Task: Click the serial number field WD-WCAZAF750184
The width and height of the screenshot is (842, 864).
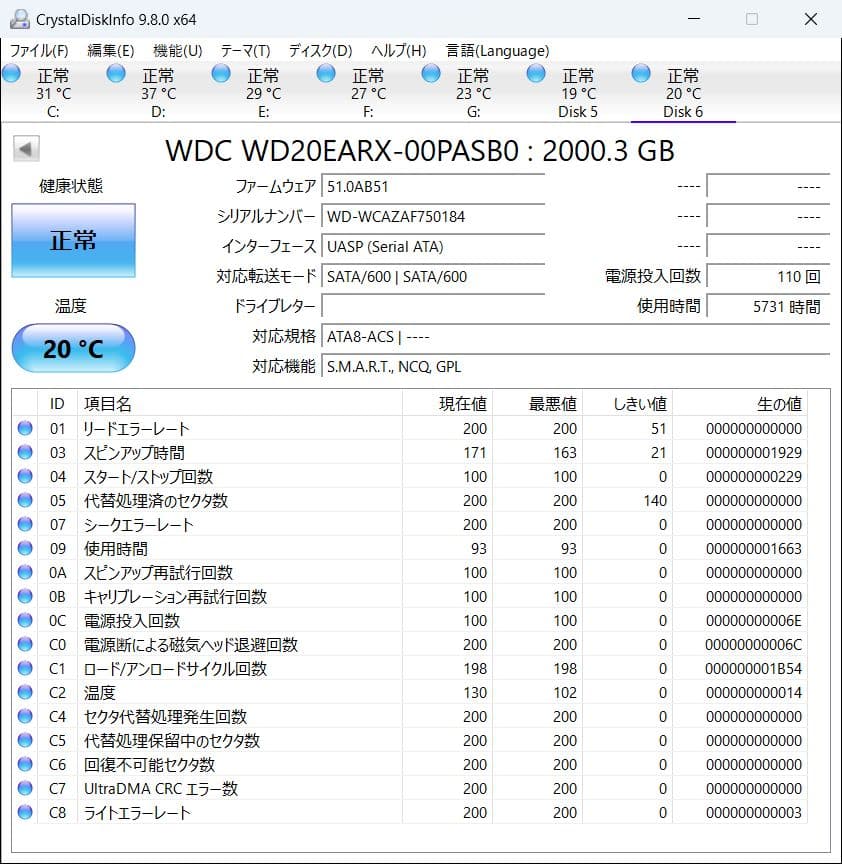Action: click(433, 217)
